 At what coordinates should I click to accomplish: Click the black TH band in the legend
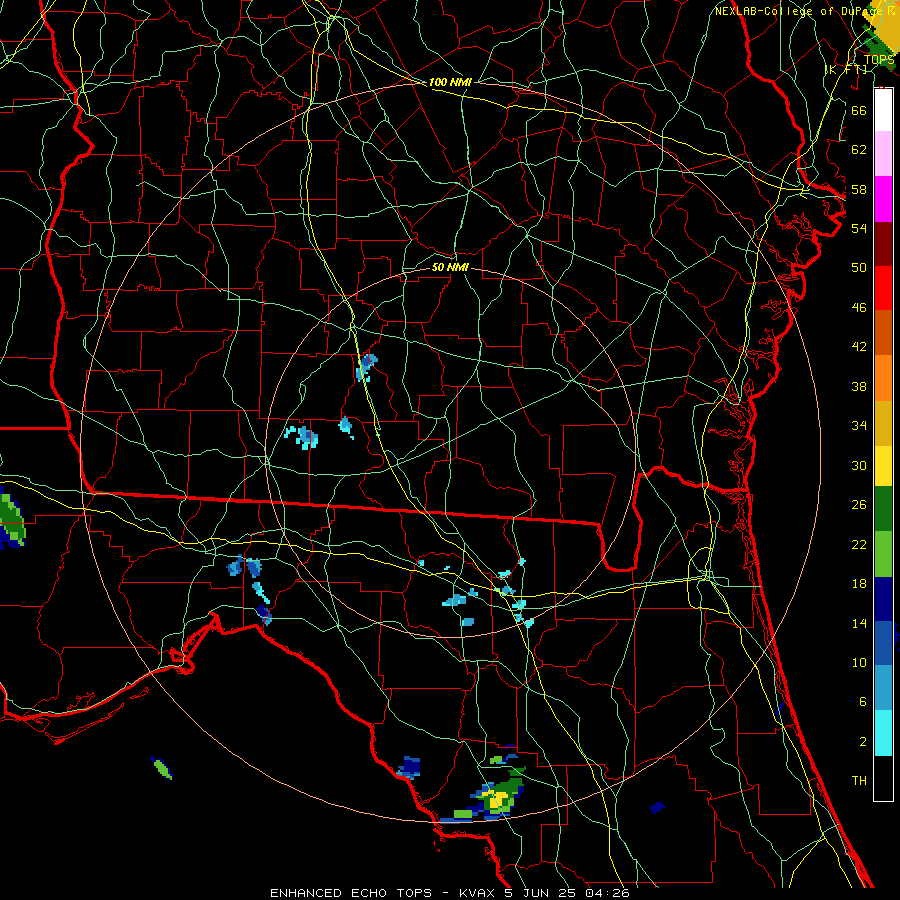click(x=883, y=778)
